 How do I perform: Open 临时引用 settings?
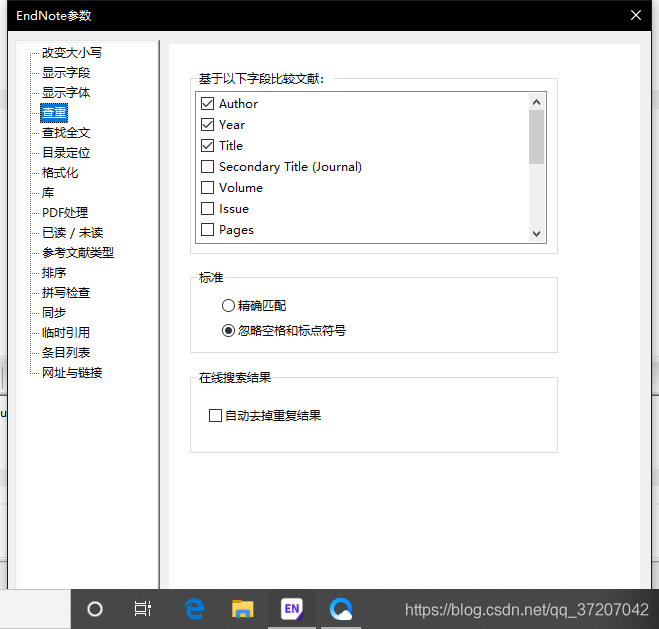(x=66, y=332)
